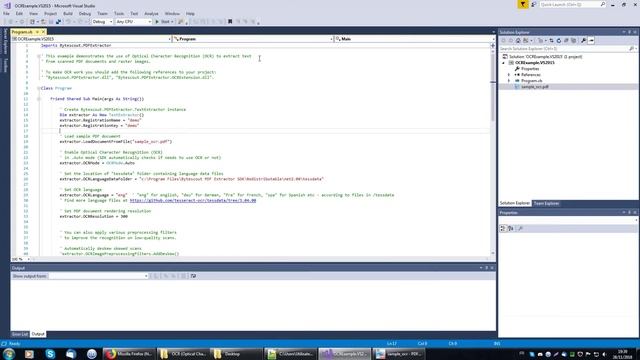
Task: Click the Show All Files icon
Action: pos(573,40)
